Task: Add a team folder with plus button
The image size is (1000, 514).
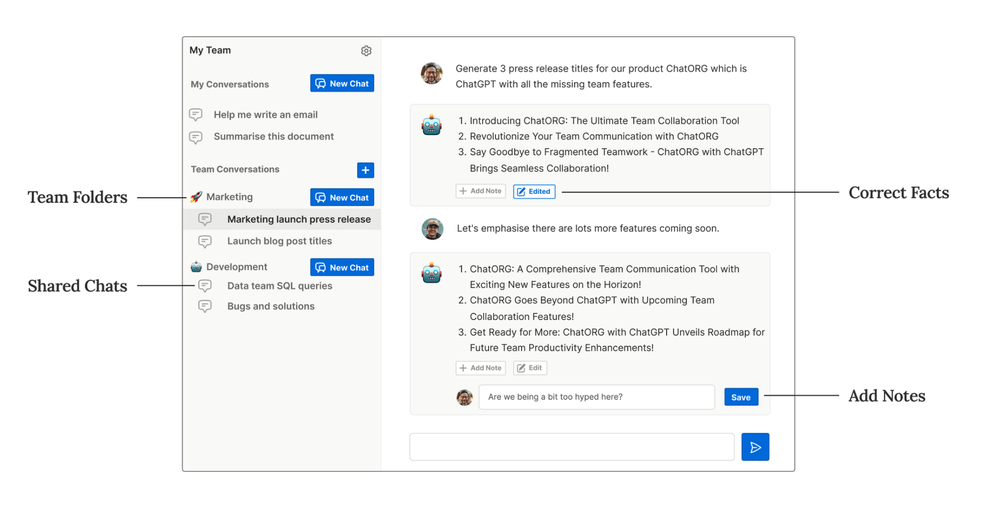Action: coord(365,170)
